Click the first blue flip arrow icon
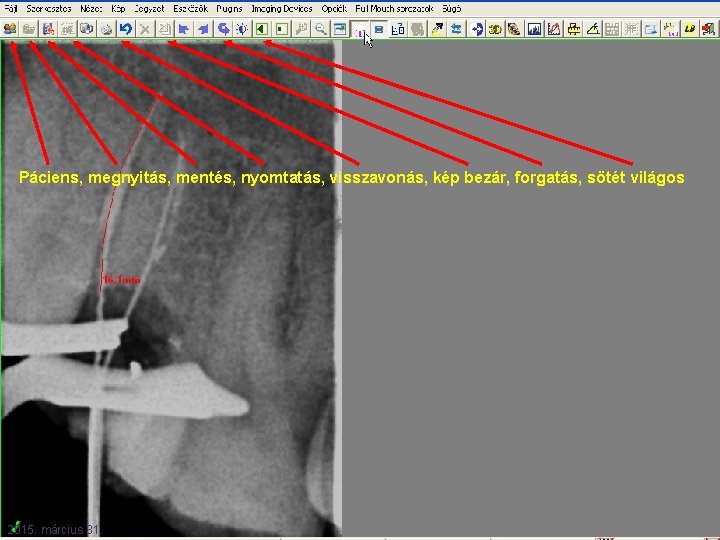This screenshot has height=540, width=720. pyautogui.click(x=184, y=29)
